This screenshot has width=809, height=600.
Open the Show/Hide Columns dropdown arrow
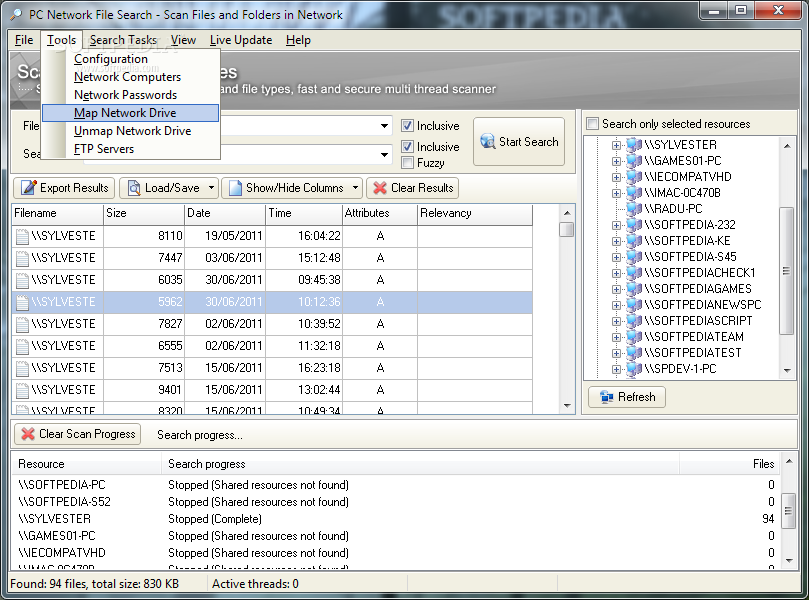click(x=355, y=188)
